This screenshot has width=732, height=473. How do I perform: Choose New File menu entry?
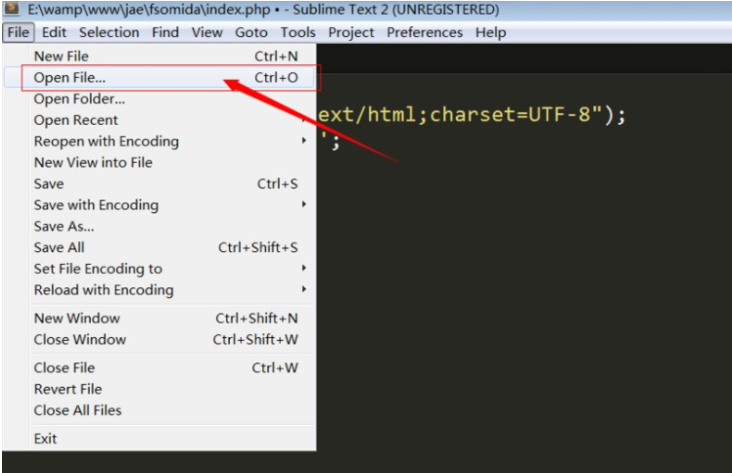tap(62, 57)
